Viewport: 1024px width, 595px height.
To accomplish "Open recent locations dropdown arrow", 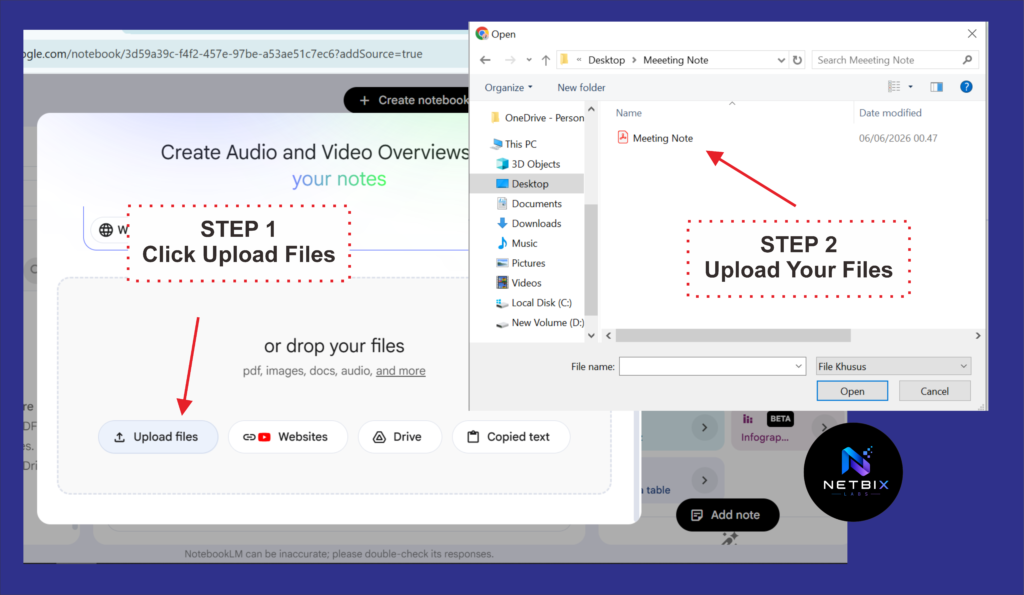I will [529, 60].
